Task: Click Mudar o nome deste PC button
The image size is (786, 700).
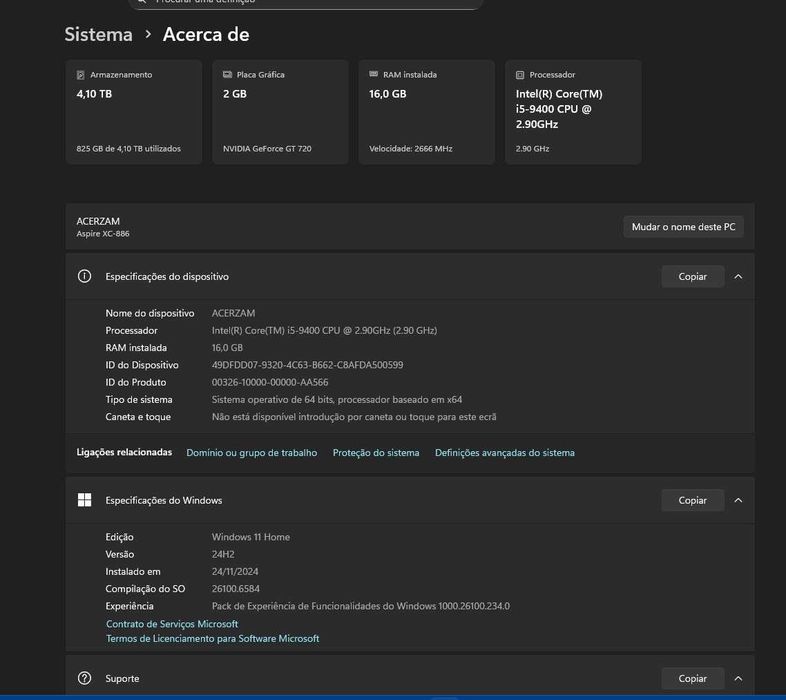Action: click(x=683, y=227)
